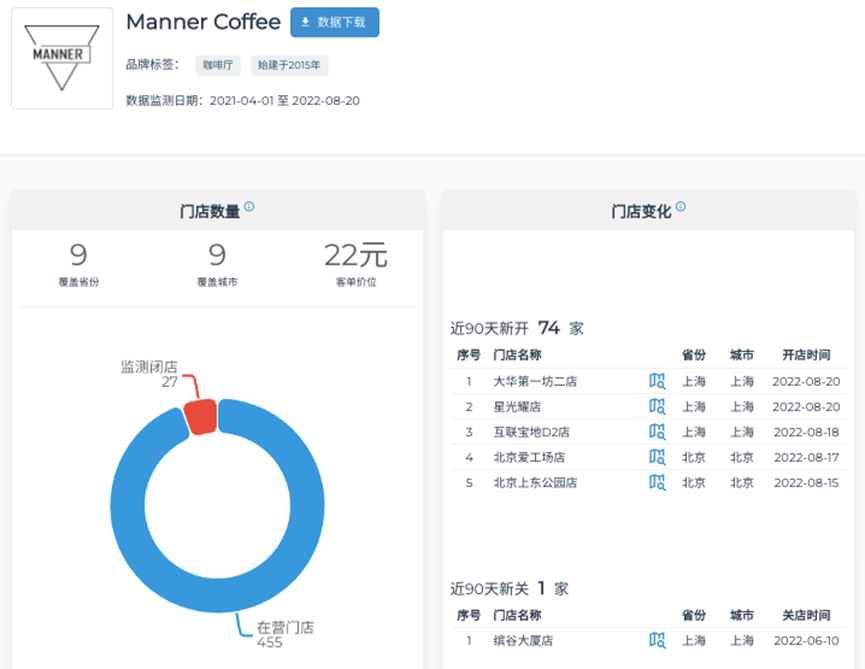
Task: Open map view for 星光耀店
Action: pos(655,407)
